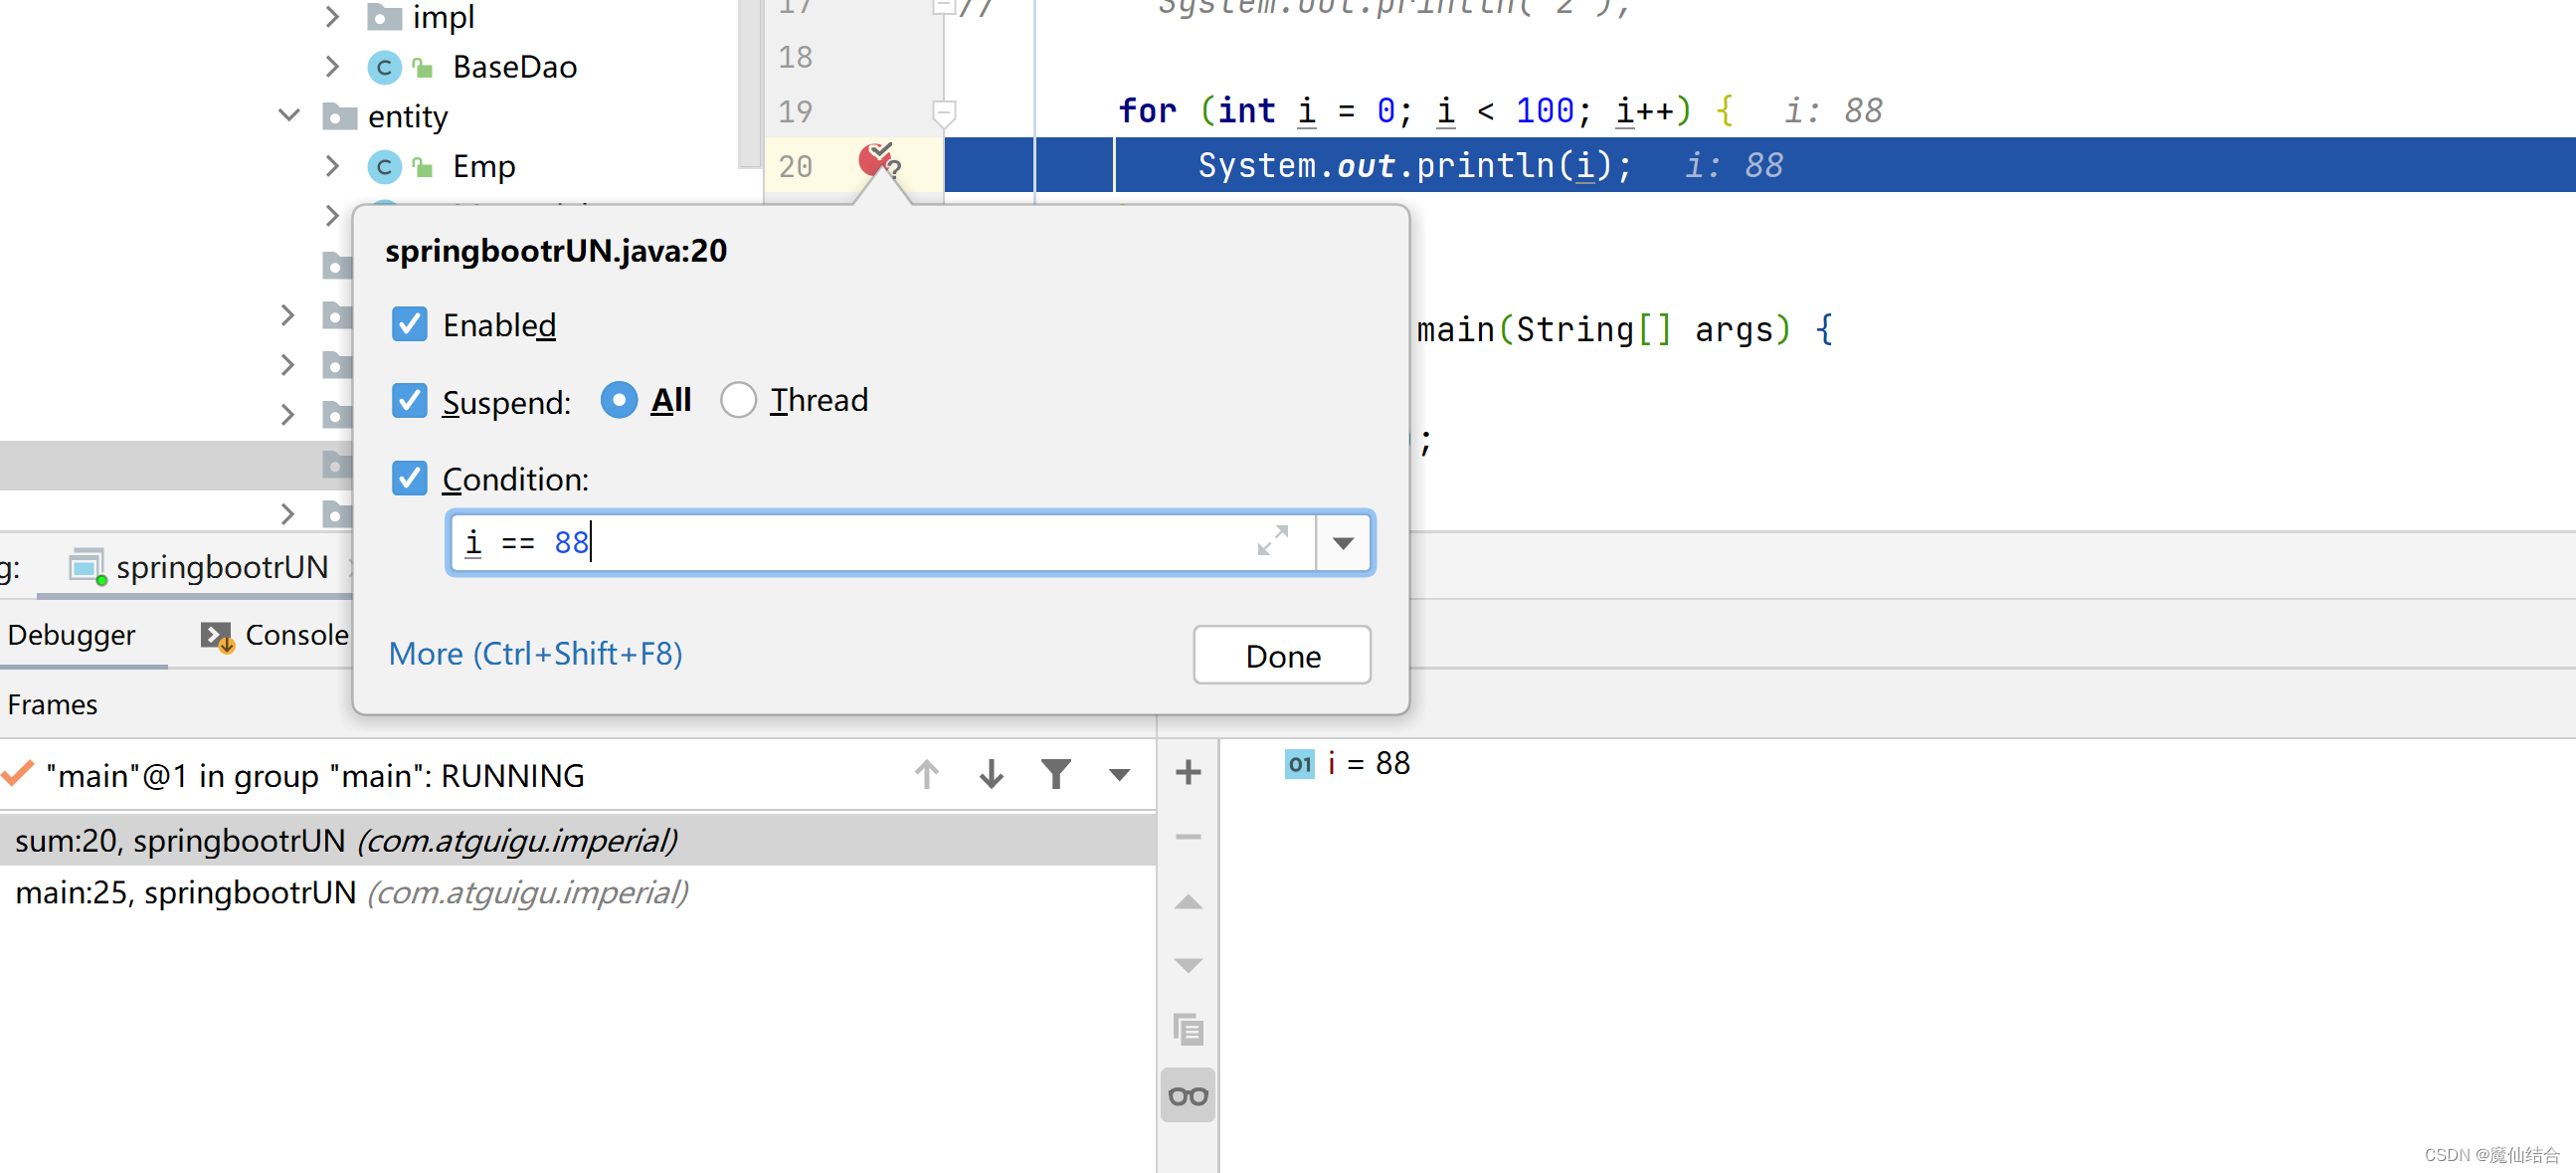Click the impl folder icon
The width and height of the screenshot is (2576, 1173).
384,17
